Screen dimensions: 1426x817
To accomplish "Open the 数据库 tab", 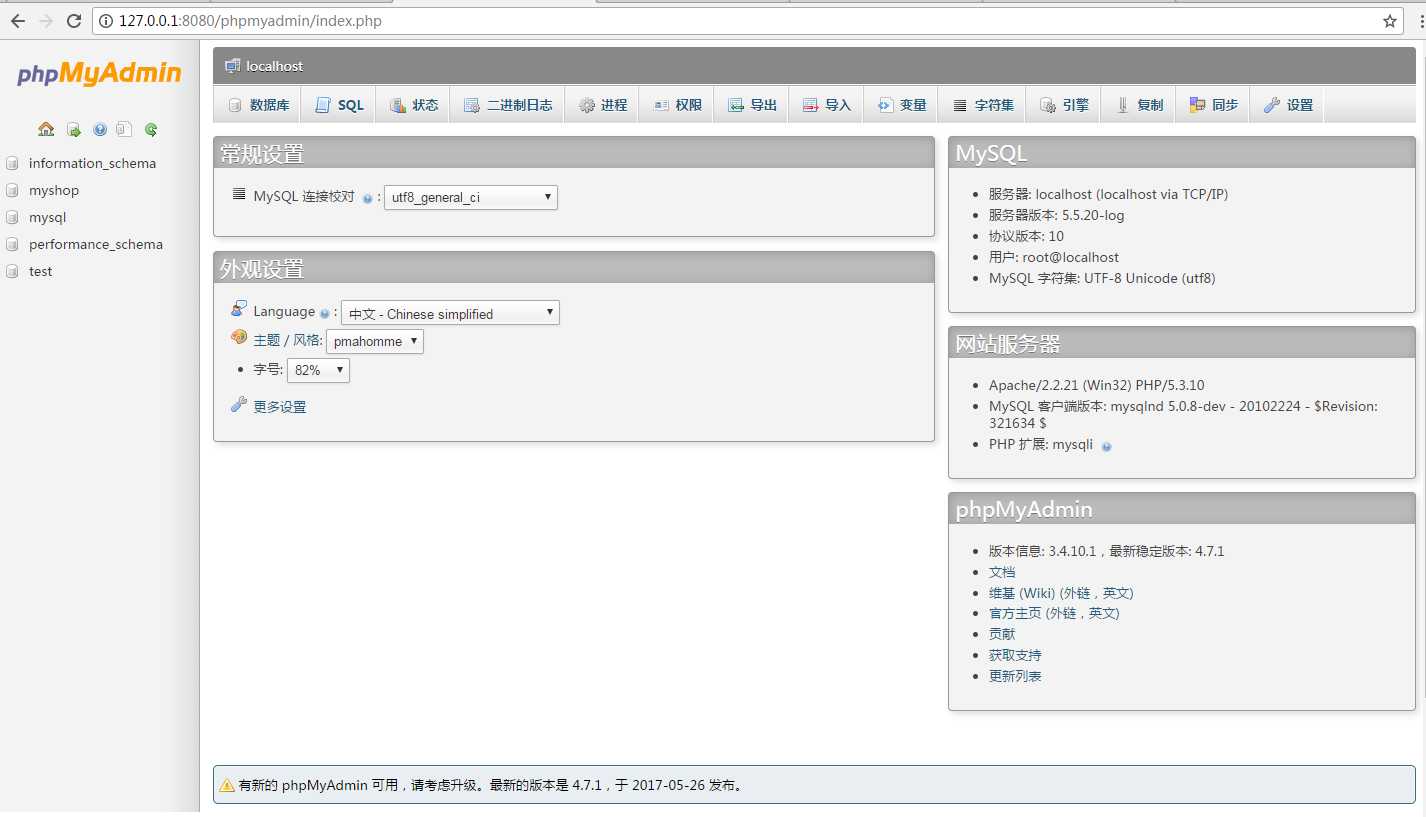I will point(258,105).
